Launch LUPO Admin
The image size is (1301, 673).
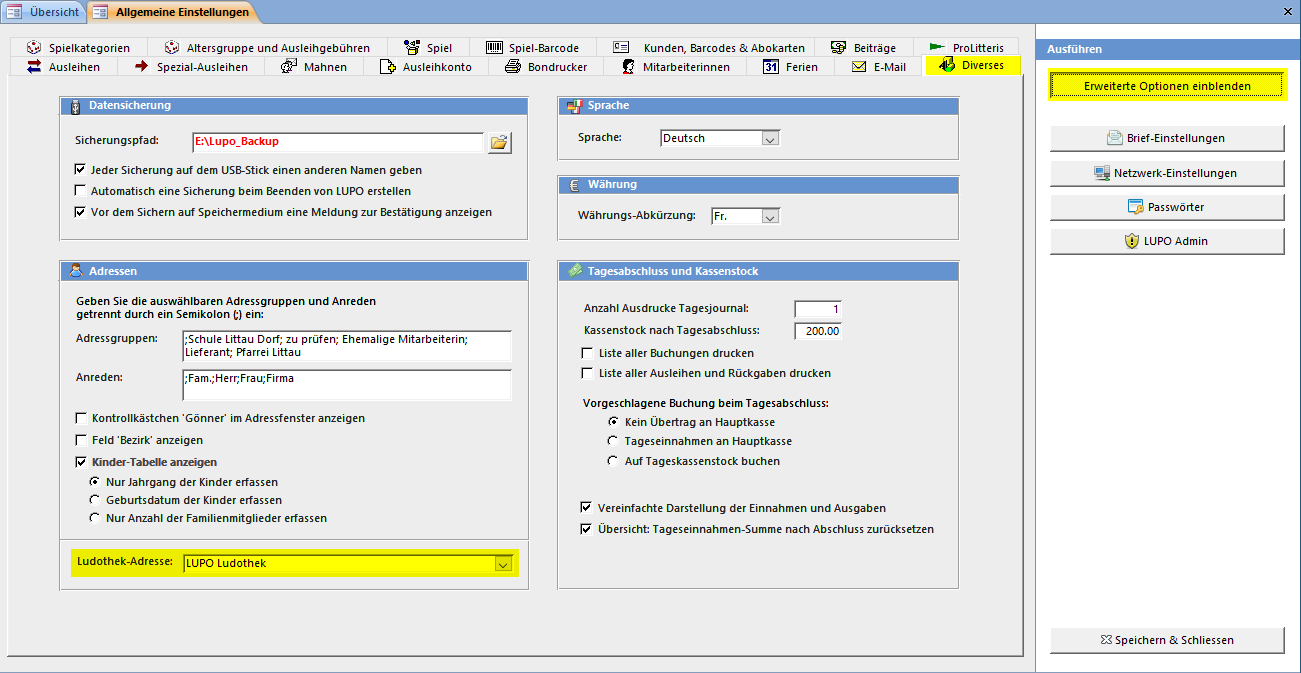click(x=1167, y=241)
